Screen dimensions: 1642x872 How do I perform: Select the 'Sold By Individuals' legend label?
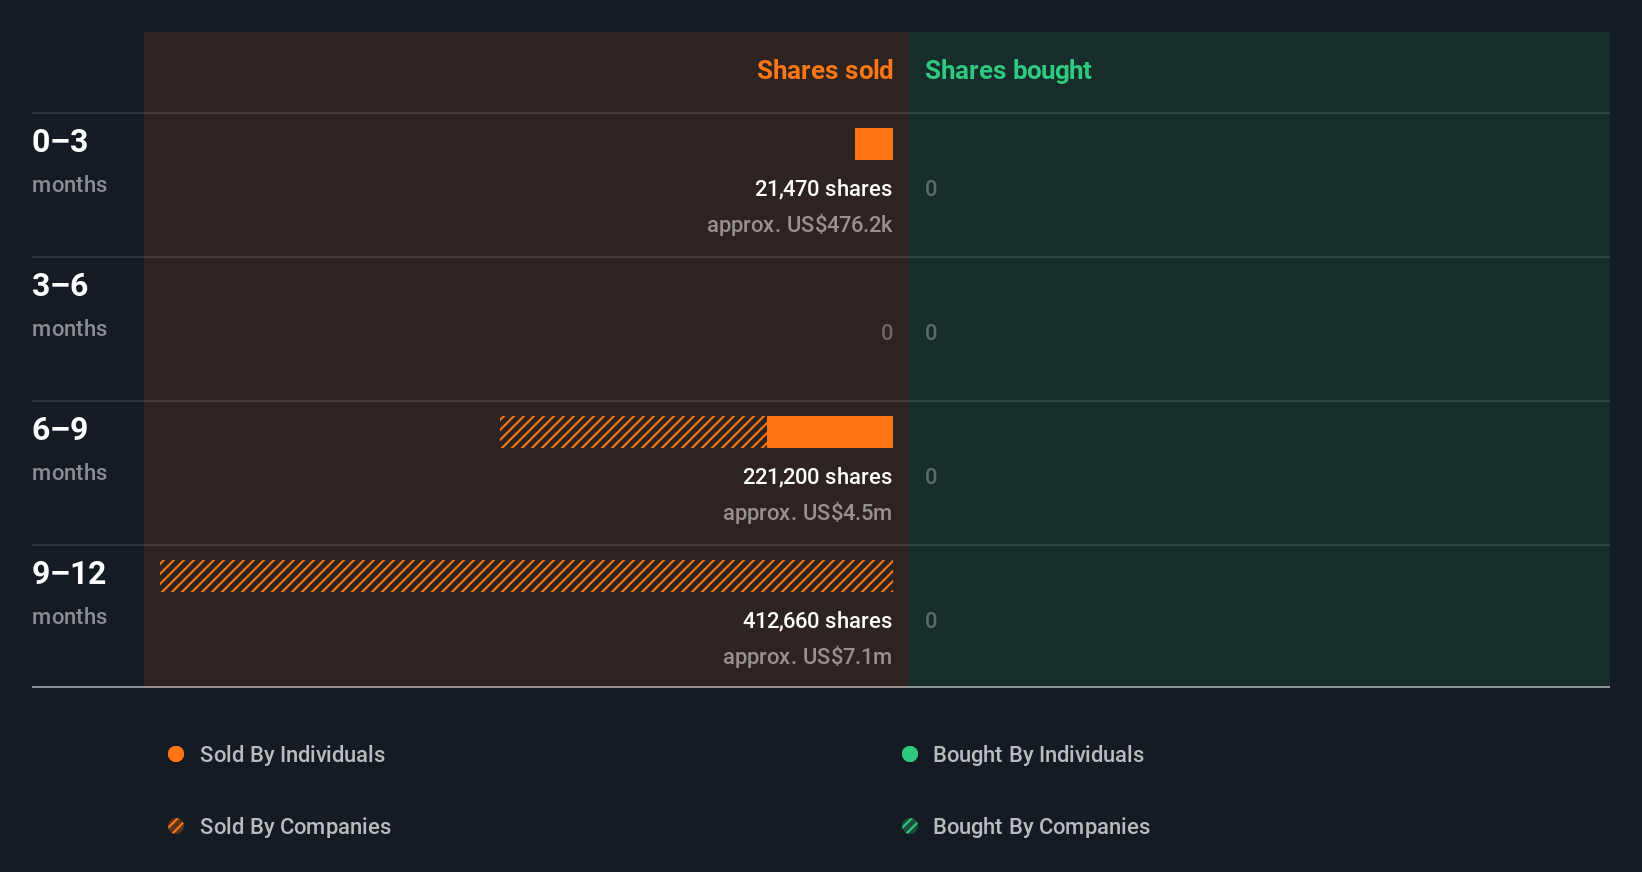(292, 754)
